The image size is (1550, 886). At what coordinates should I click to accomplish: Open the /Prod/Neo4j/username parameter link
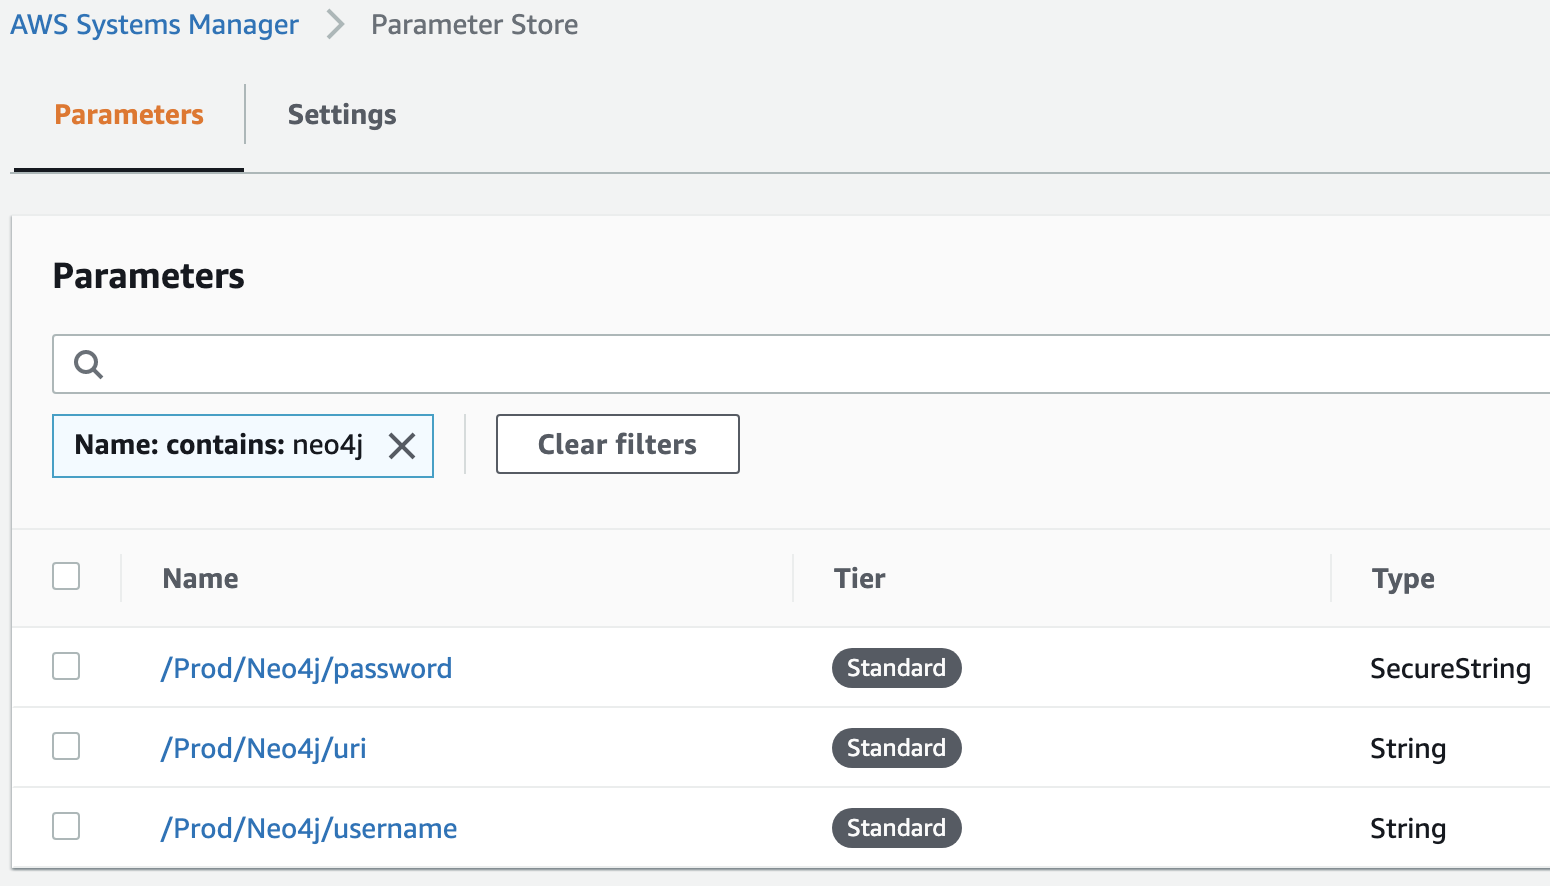coord(309,828)
